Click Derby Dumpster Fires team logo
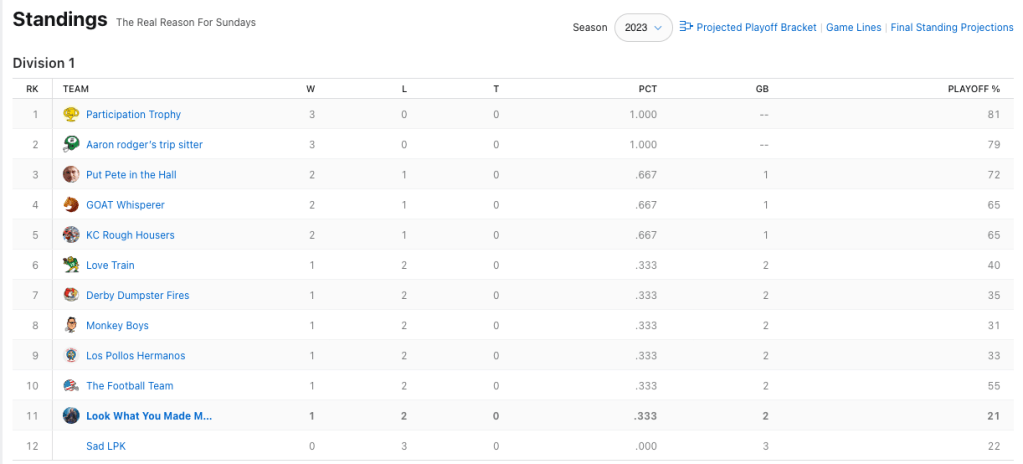 pyautogui.click(x=71, y=295)
